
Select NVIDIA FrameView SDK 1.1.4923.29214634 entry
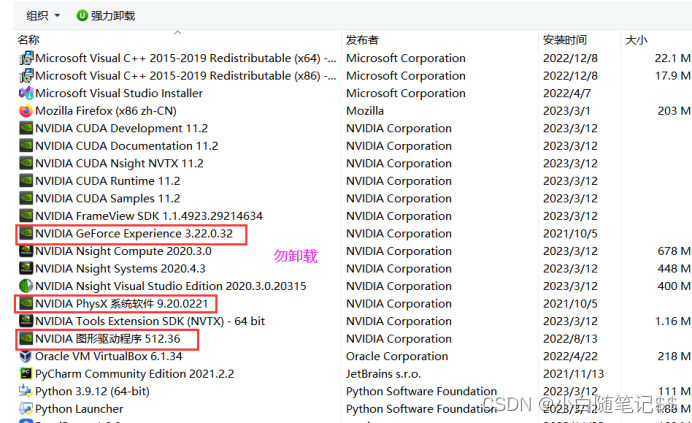point(149,216)
